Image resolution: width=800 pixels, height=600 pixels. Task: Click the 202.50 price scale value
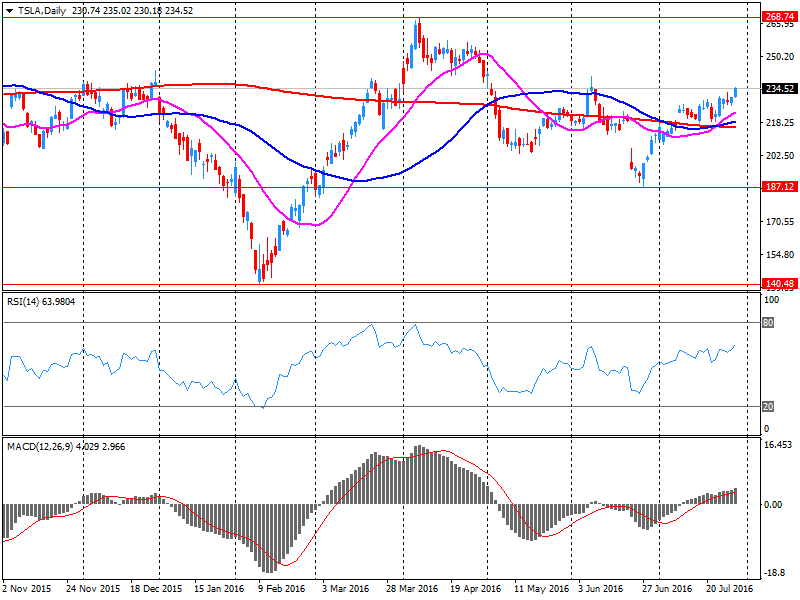(780, 156)
